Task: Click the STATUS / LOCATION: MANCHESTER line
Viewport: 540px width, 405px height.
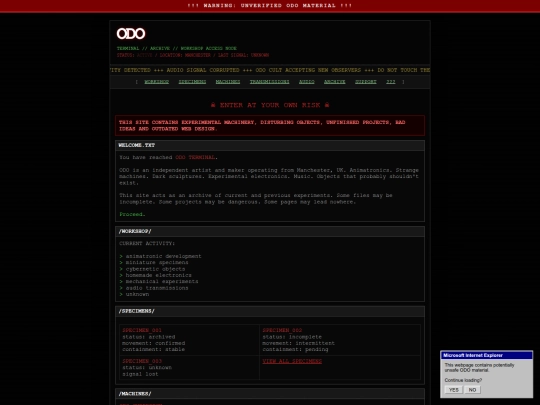Action: coord(193,55)
